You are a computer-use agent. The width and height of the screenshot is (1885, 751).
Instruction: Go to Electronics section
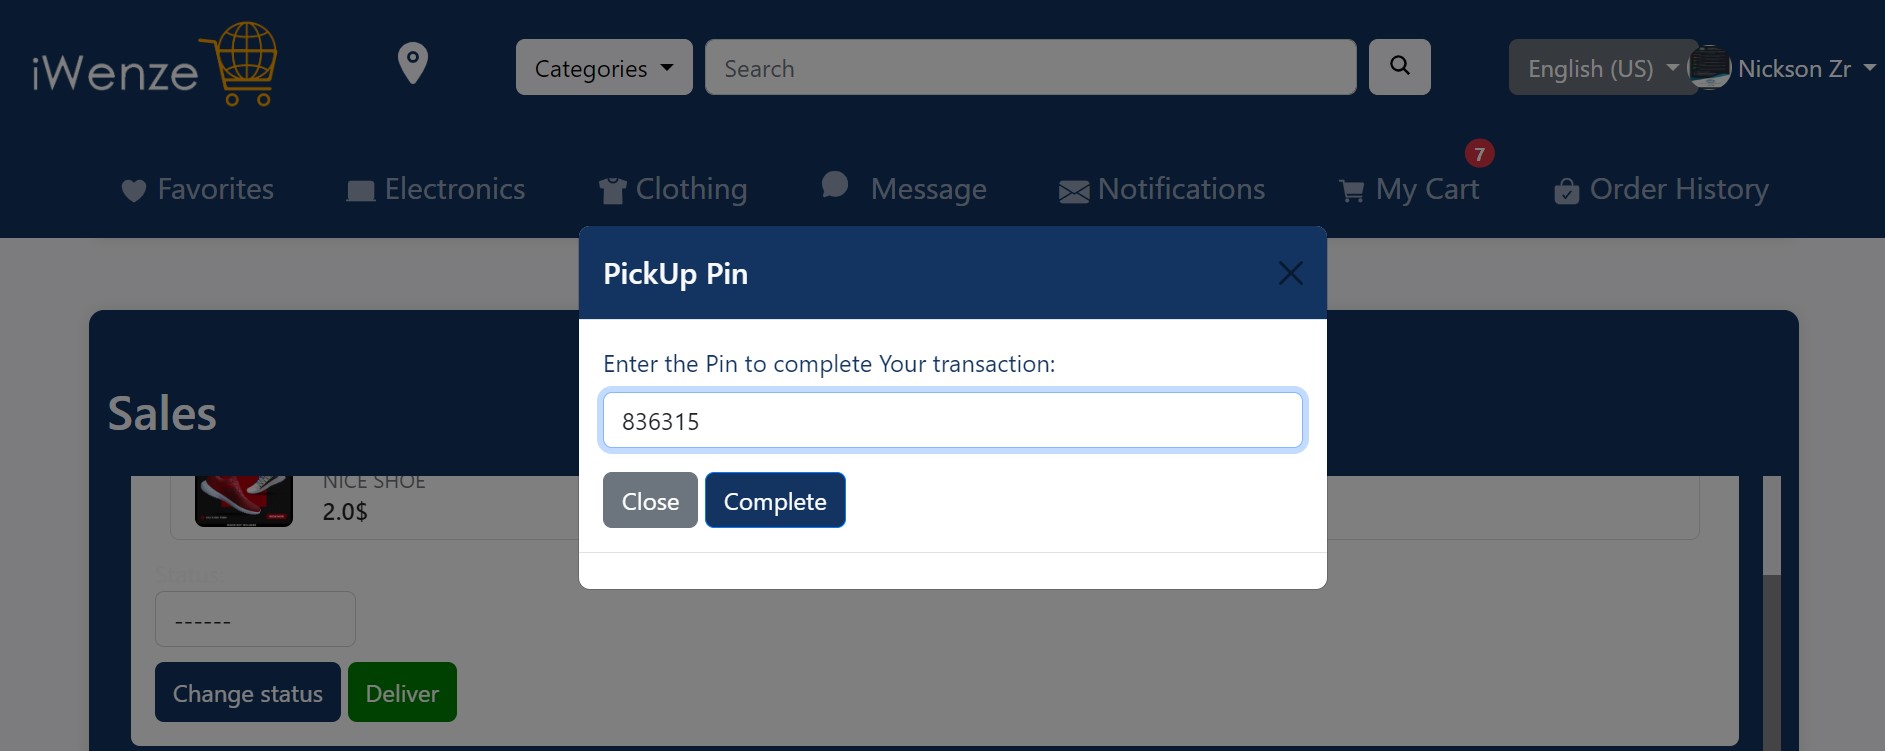coord(435,189)
